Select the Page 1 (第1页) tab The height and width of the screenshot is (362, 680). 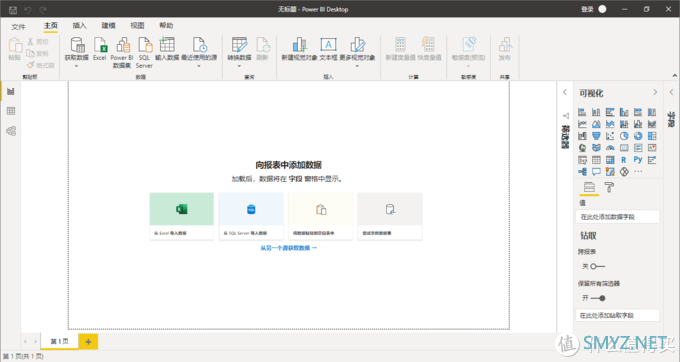tap(59, 342)
